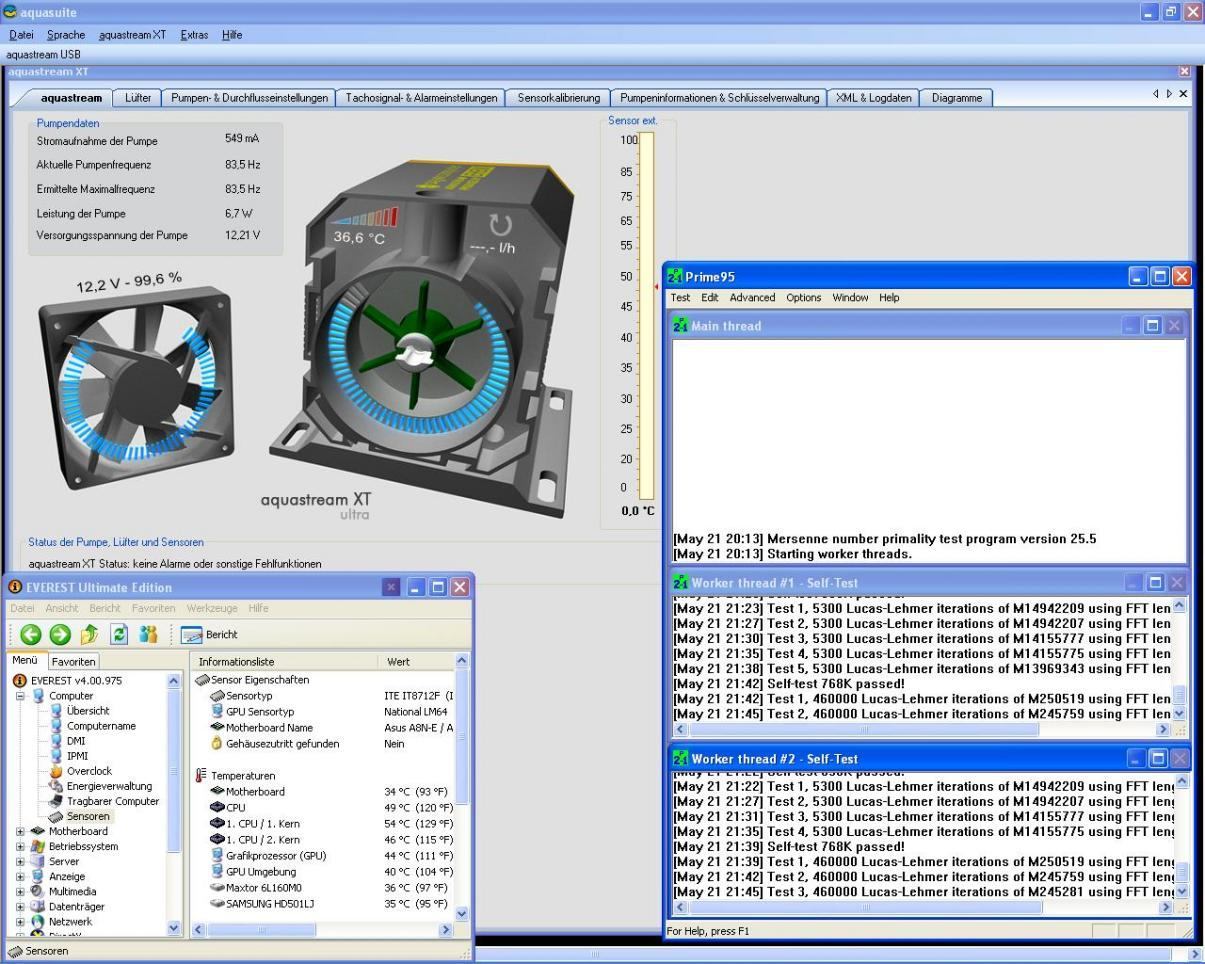The image size is (1205, 964).
Task: Open the Sensorkalibrierung tab
Action: (559, 98)
